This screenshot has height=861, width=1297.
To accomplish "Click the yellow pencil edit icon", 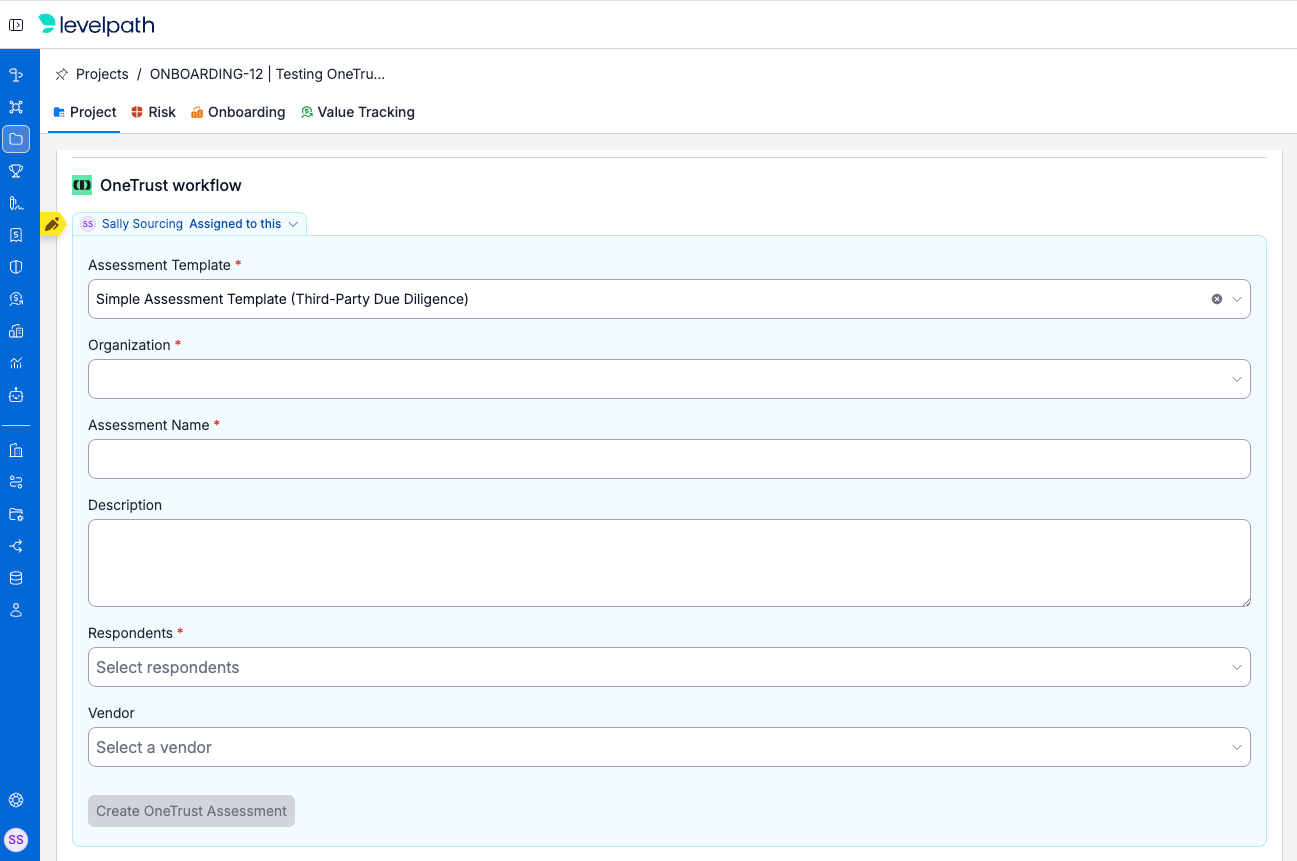I will [52, 224].
